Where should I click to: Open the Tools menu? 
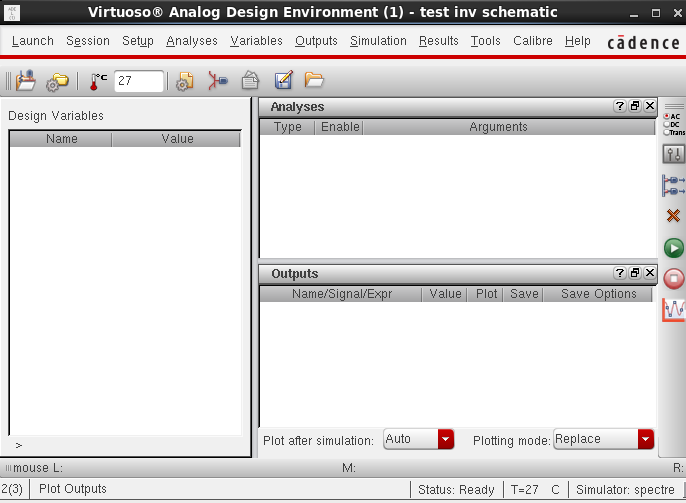pos(486,41)
